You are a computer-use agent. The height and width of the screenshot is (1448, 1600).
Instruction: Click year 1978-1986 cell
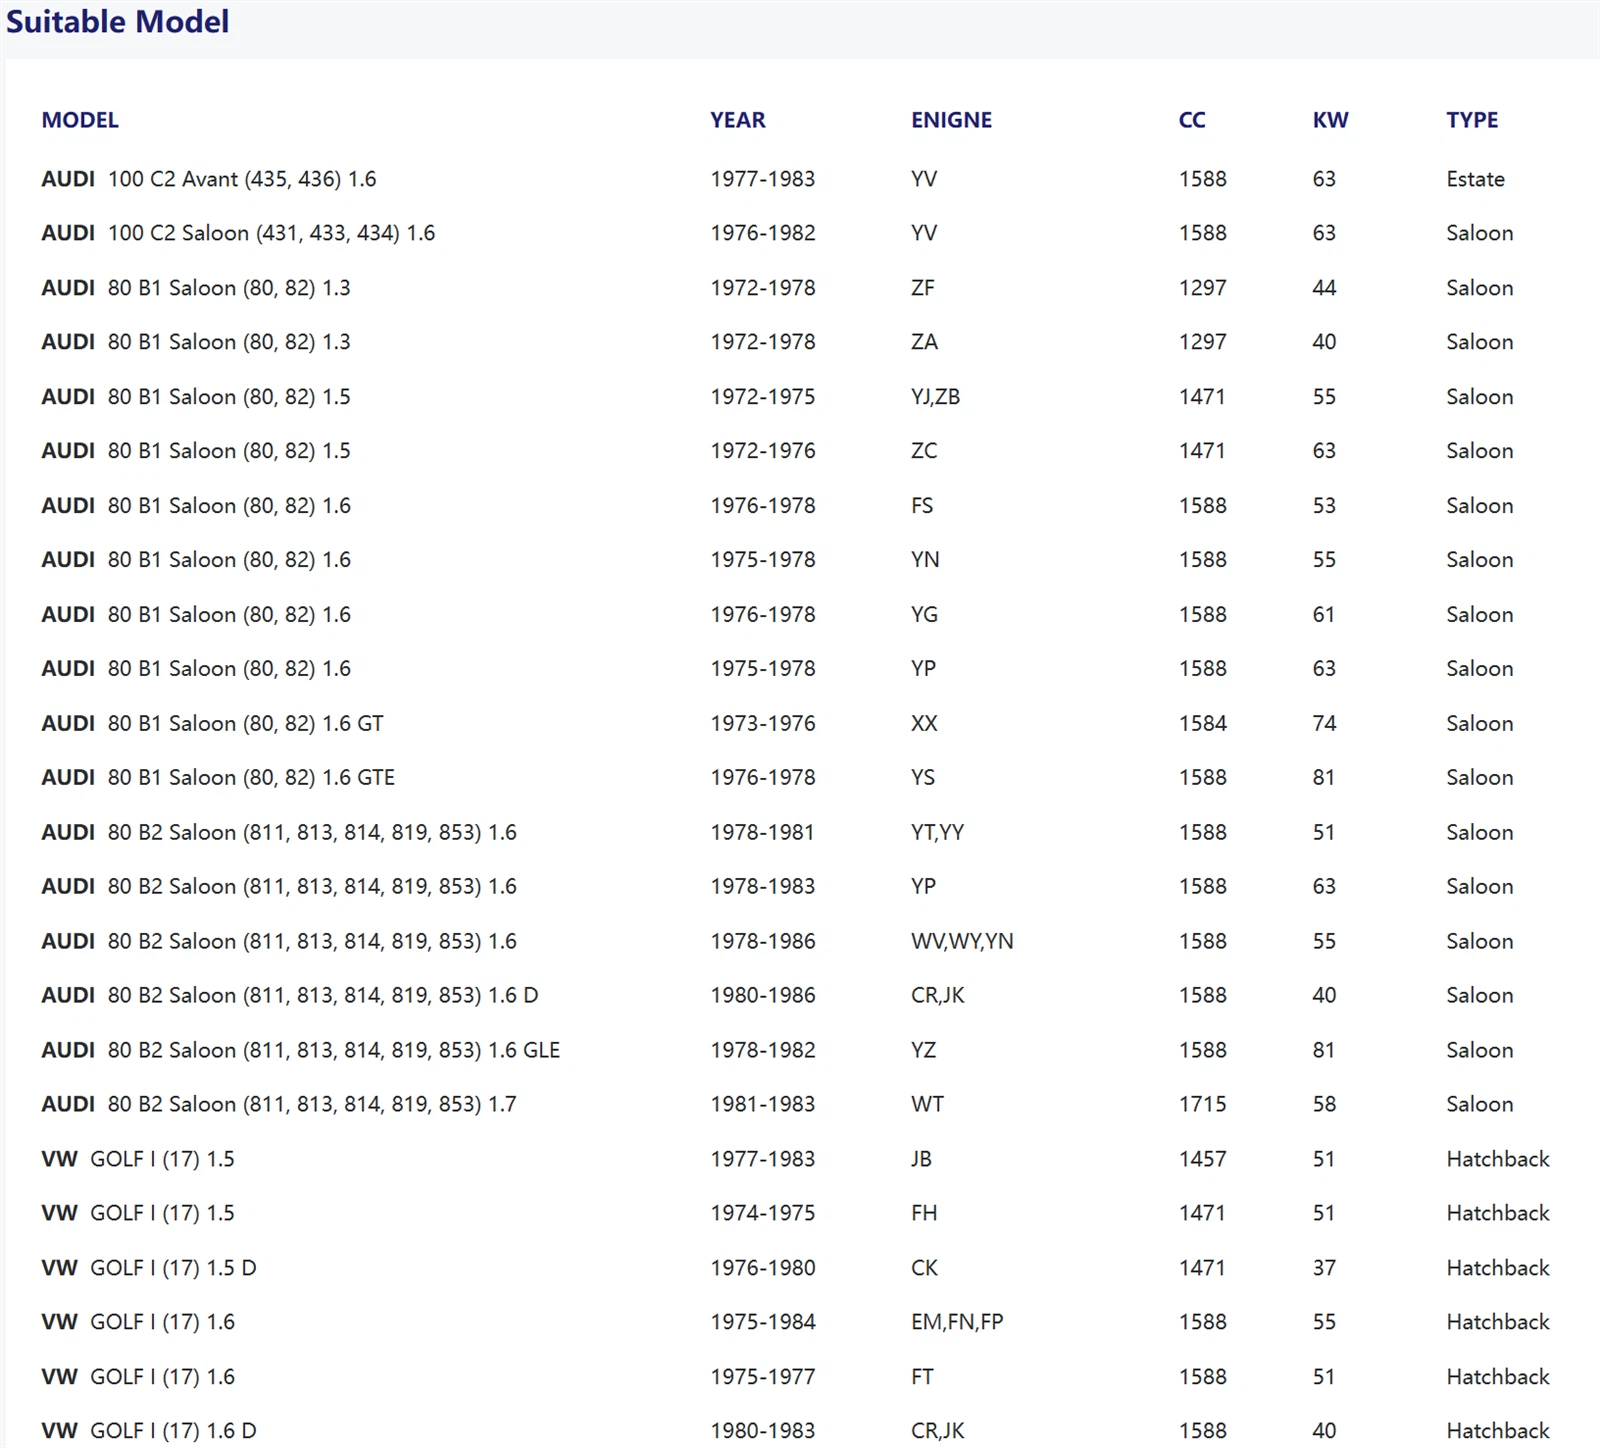click(762, 941)
